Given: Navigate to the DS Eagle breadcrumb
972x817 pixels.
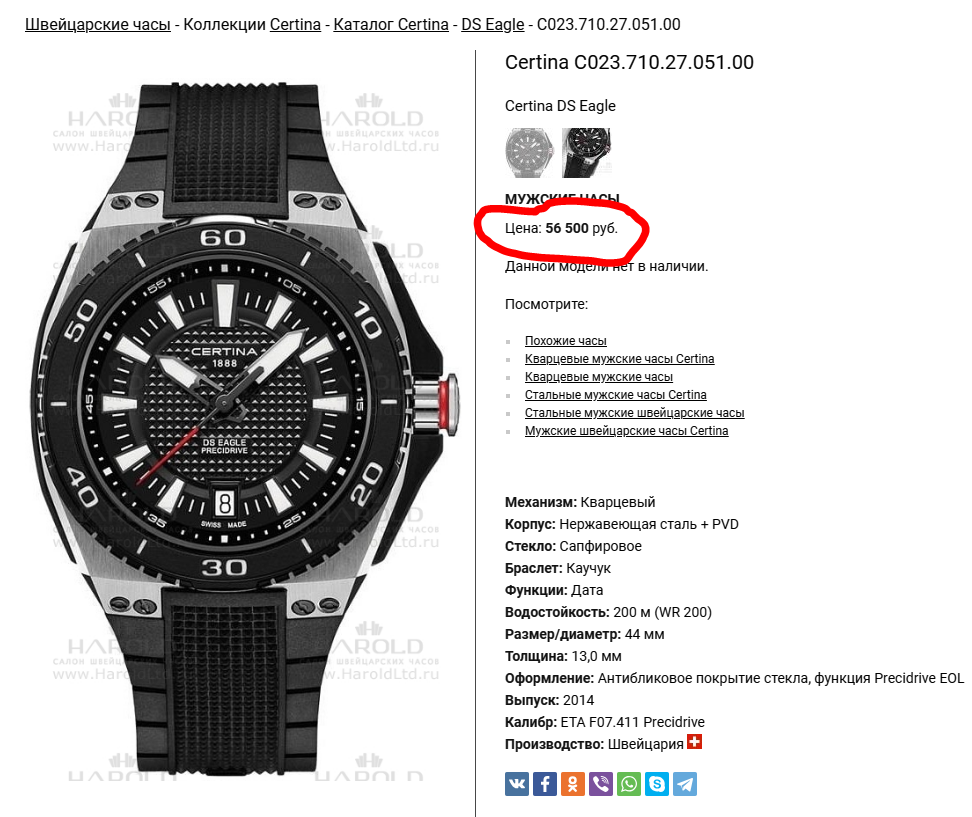Looking at the screenshot, I should 493,24.
